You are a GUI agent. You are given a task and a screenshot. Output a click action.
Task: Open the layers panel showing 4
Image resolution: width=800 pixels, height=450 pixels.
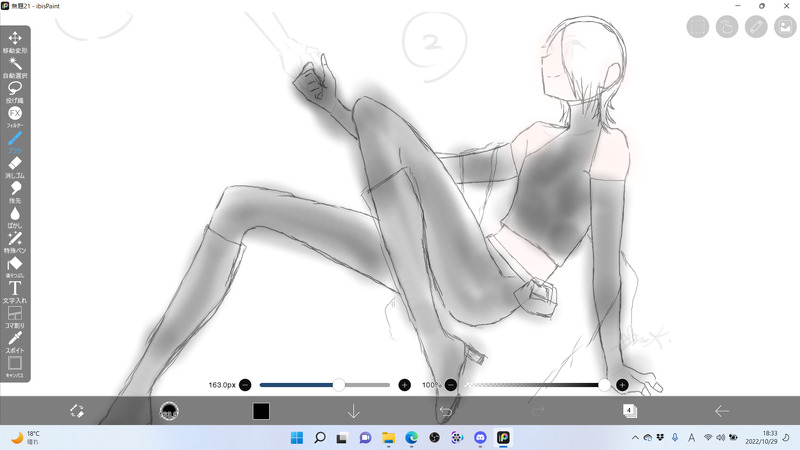630,411
